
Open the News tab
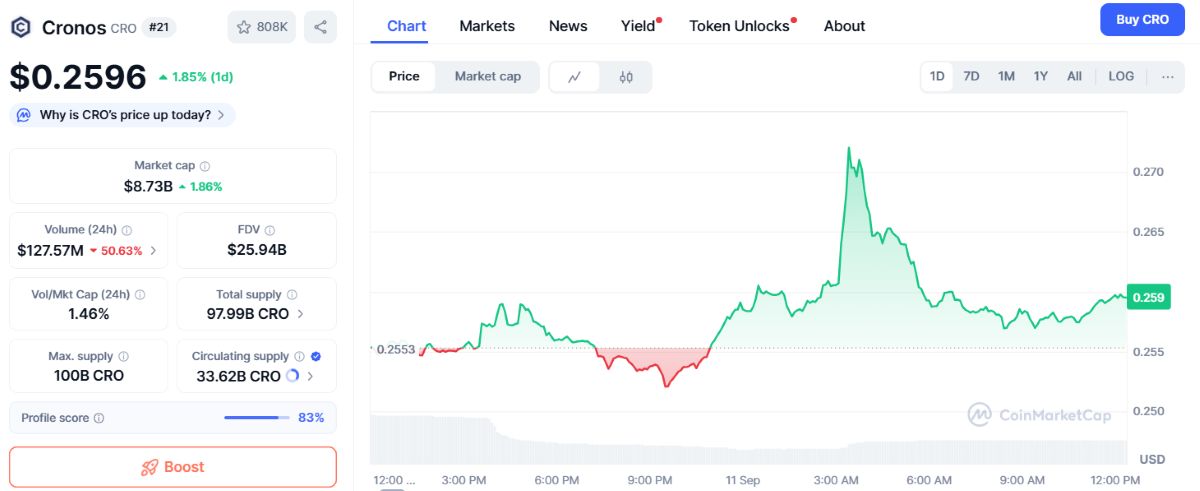click(x=568, y=26)
